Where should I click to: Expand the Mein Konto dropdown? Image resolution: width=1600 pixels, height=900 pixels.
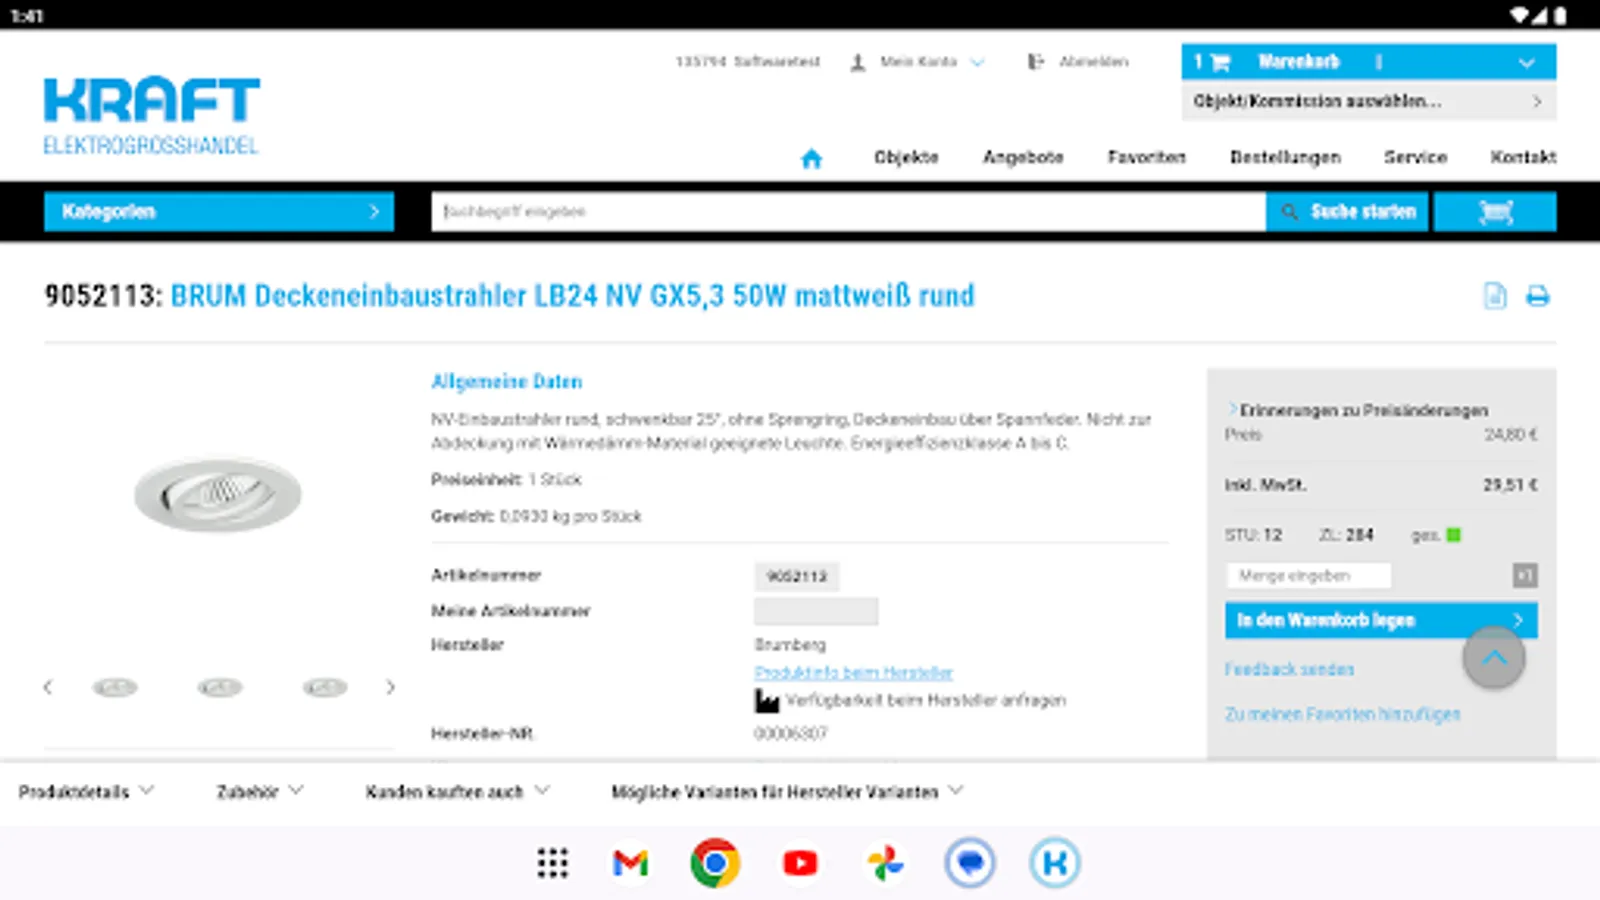coord(978,63)
